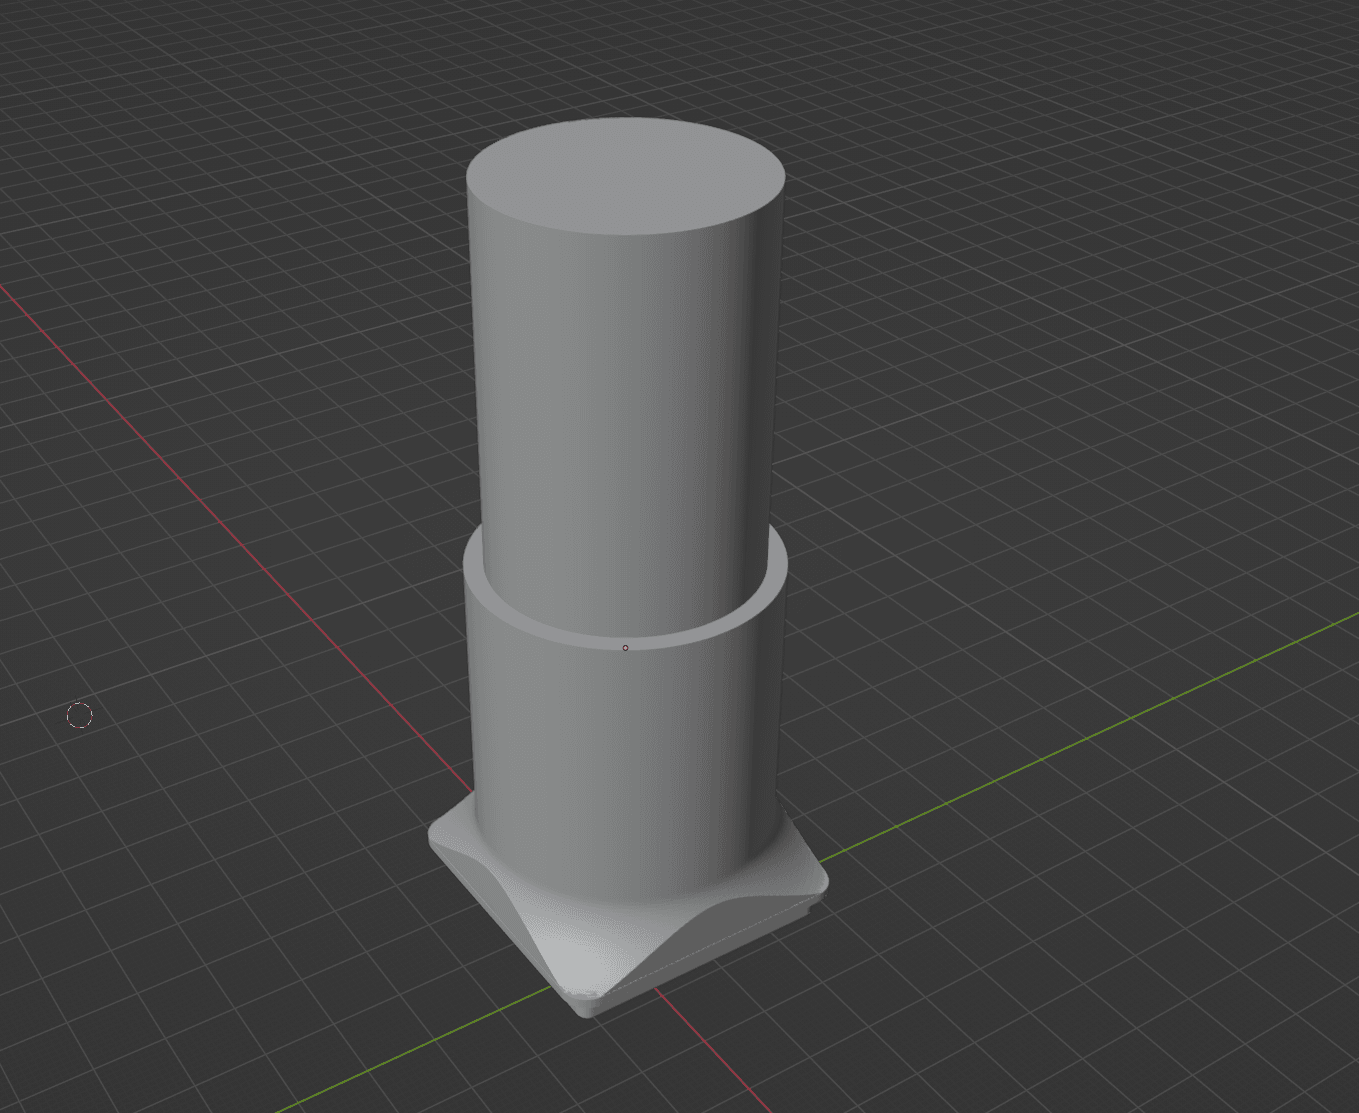Click the wider lower cylinder's side wall
Image resolution: width=1359 pixels, height=1113 pixels.
point(626,770)
